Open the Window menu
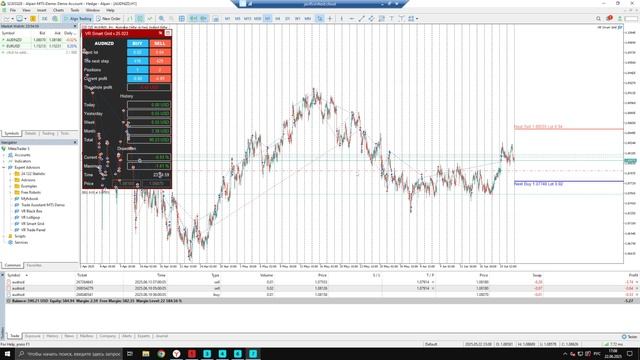This screenshot has height=360, width=640. click(93, 10)
